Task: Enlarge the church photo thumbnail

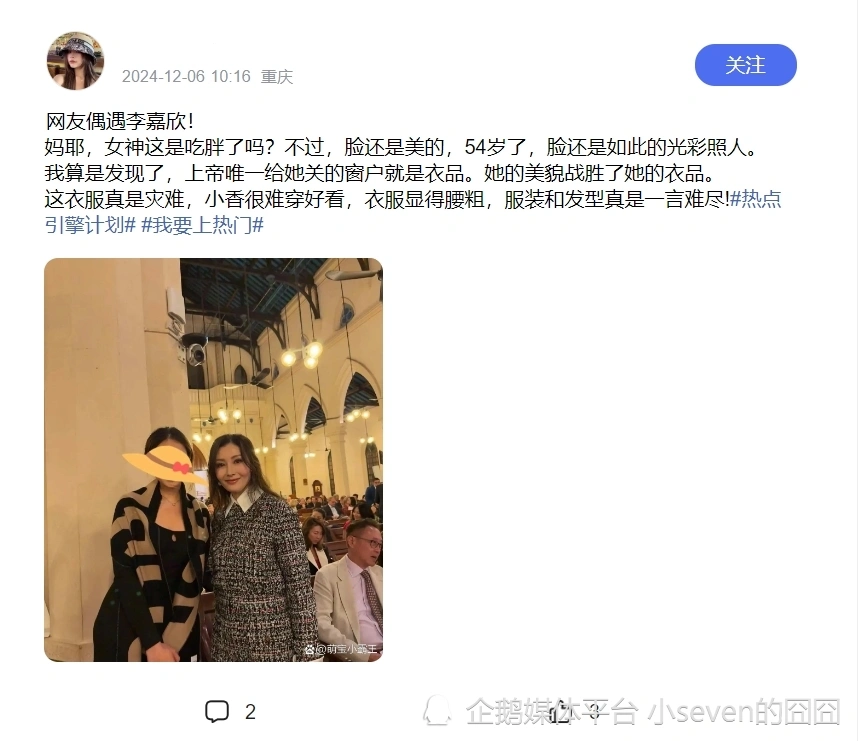Action: tap(213, 460)
